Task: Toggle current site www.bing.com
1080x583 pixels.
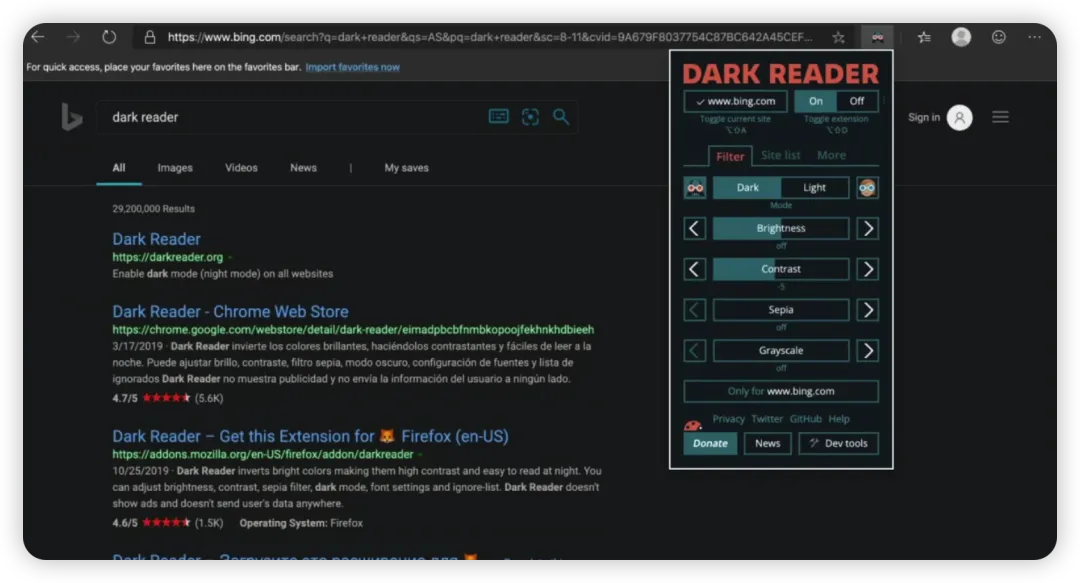Action: tap(736, 101)
